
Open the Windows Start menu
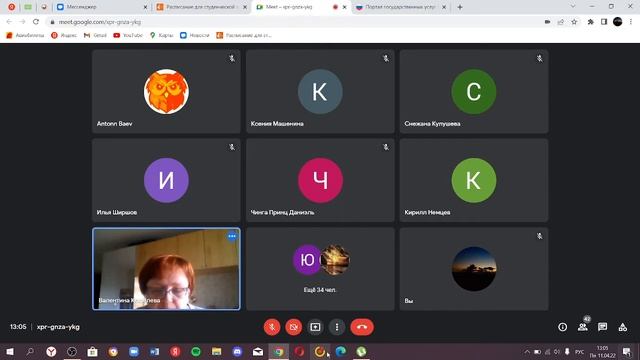[x=10, y=351]
